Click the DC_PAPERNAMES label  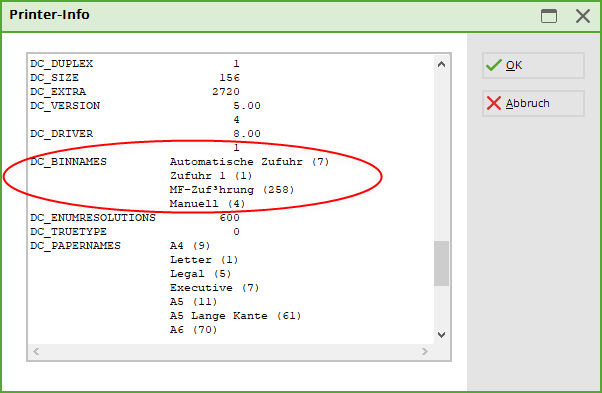(x=75, y=246)
